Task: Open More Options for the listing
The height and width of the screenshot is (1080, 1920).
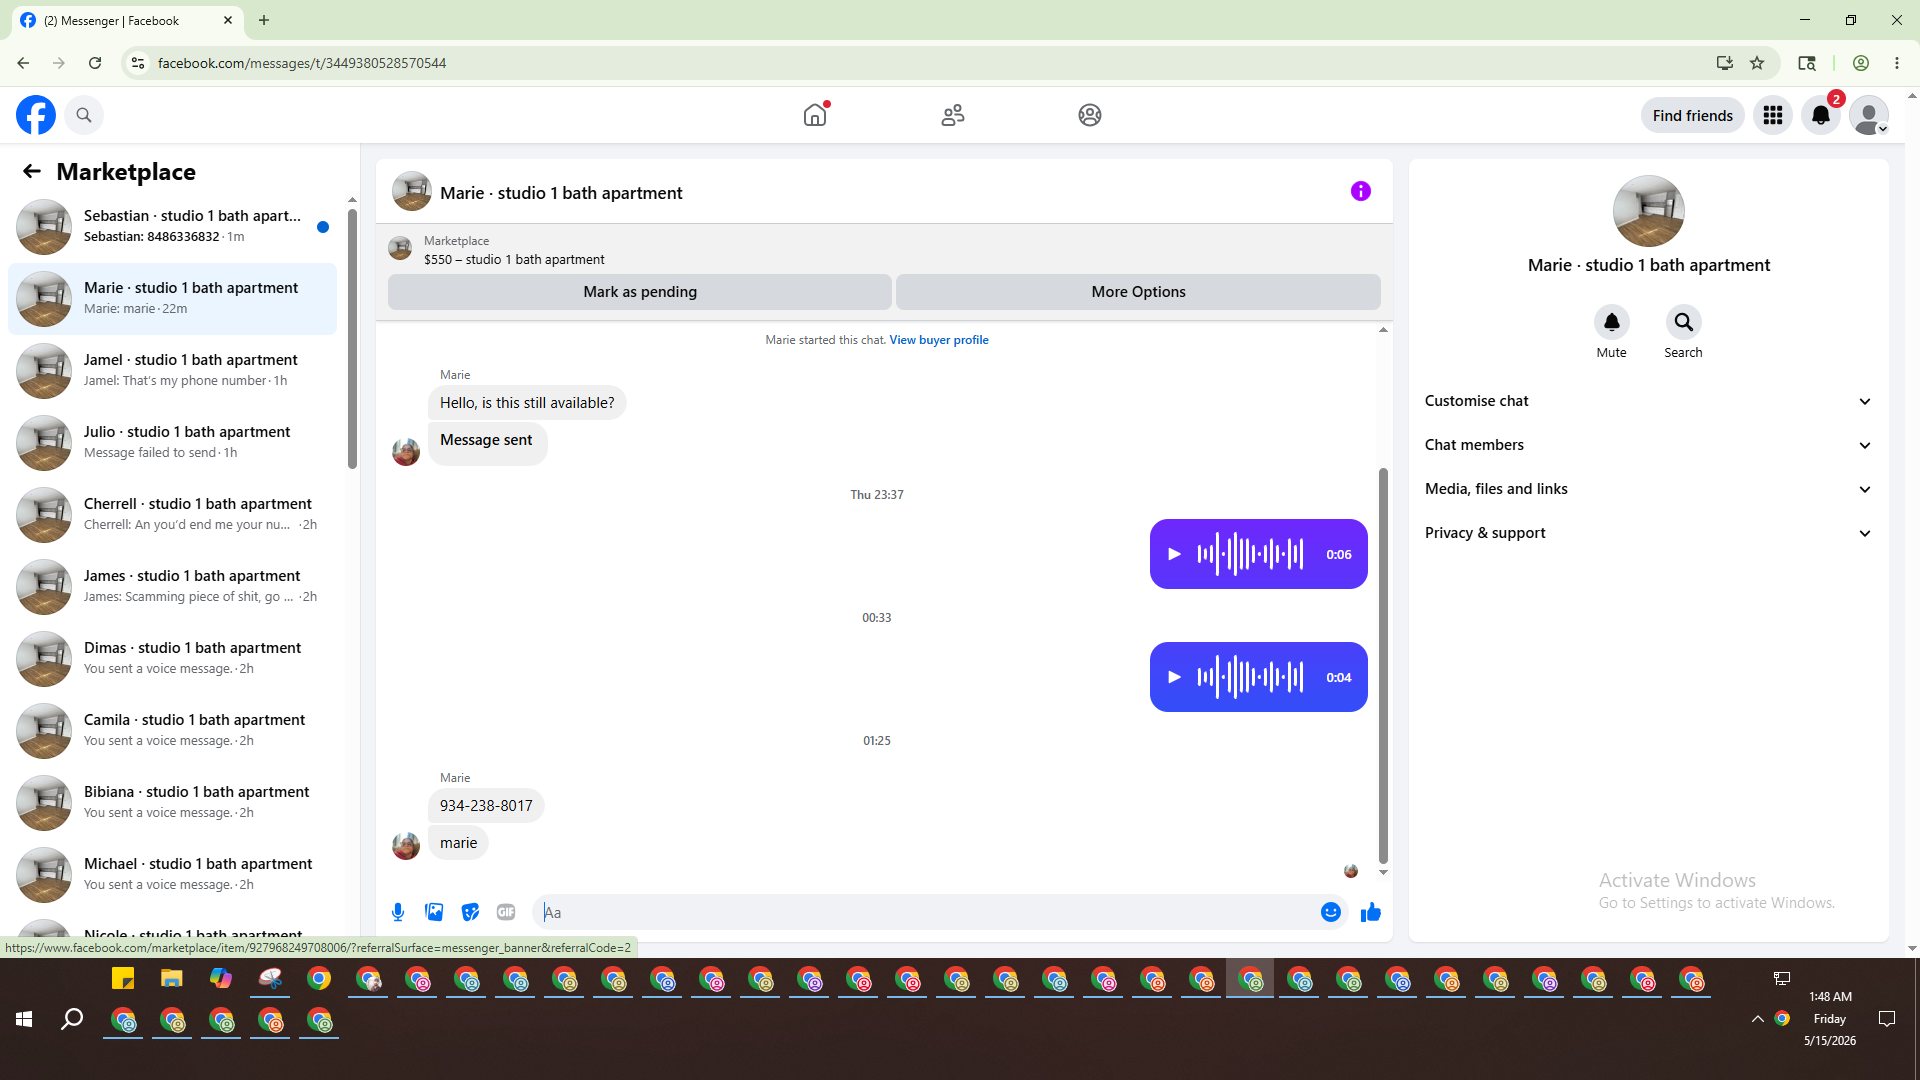Action: tap(1138, 292)
